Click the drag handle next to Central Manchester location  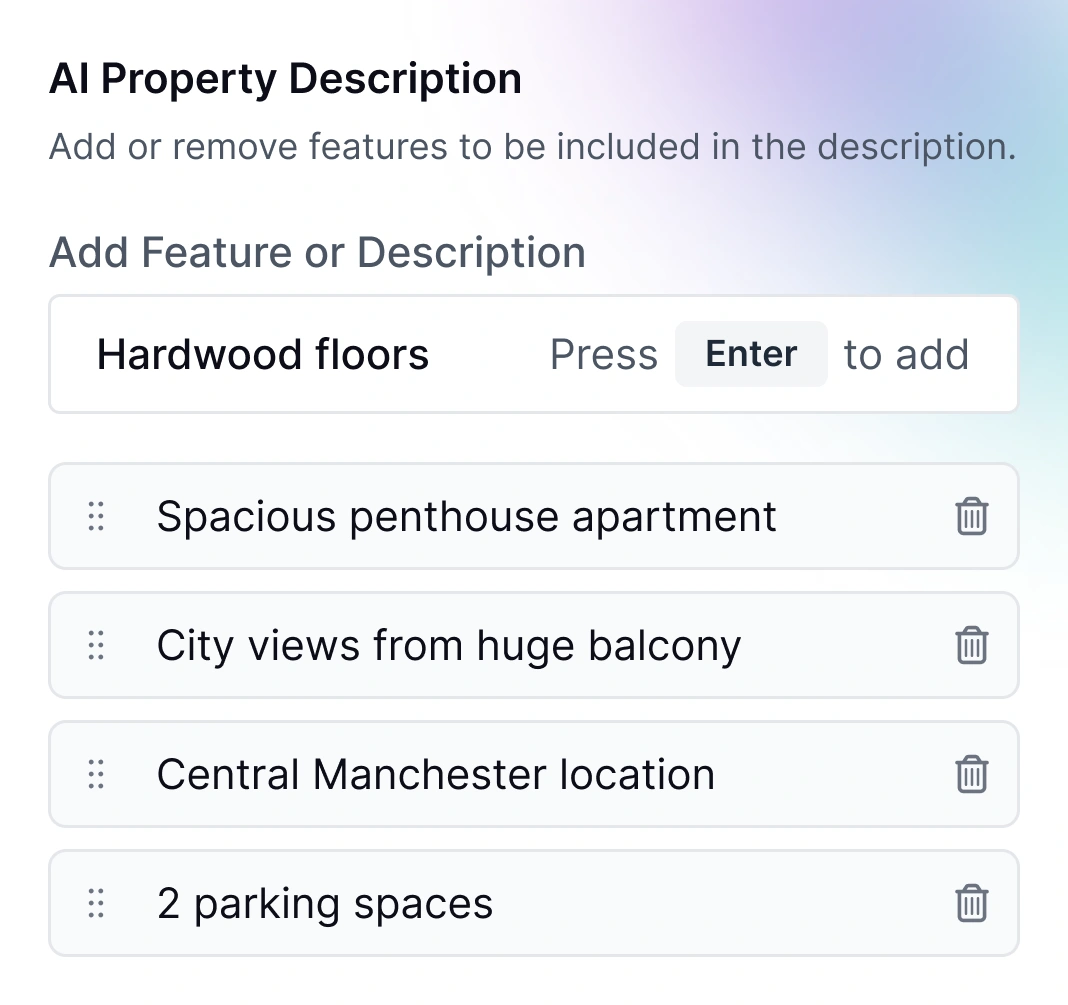[x=96, y=774]
